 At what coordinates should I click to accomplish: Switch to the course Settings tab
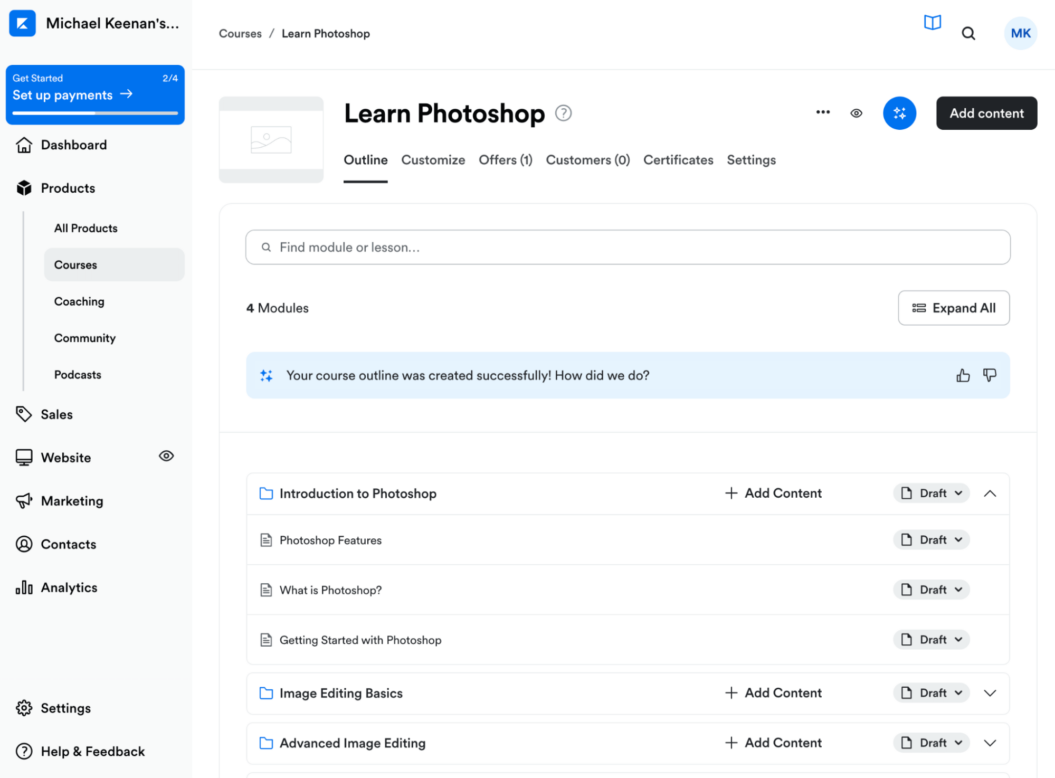click(751, 160)
